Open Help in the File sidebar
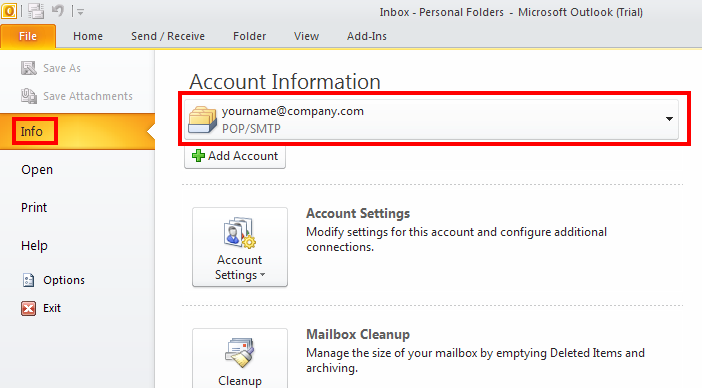Image resolution: width=702 pixels, height=388 pixels. click(x=34, y=246)
